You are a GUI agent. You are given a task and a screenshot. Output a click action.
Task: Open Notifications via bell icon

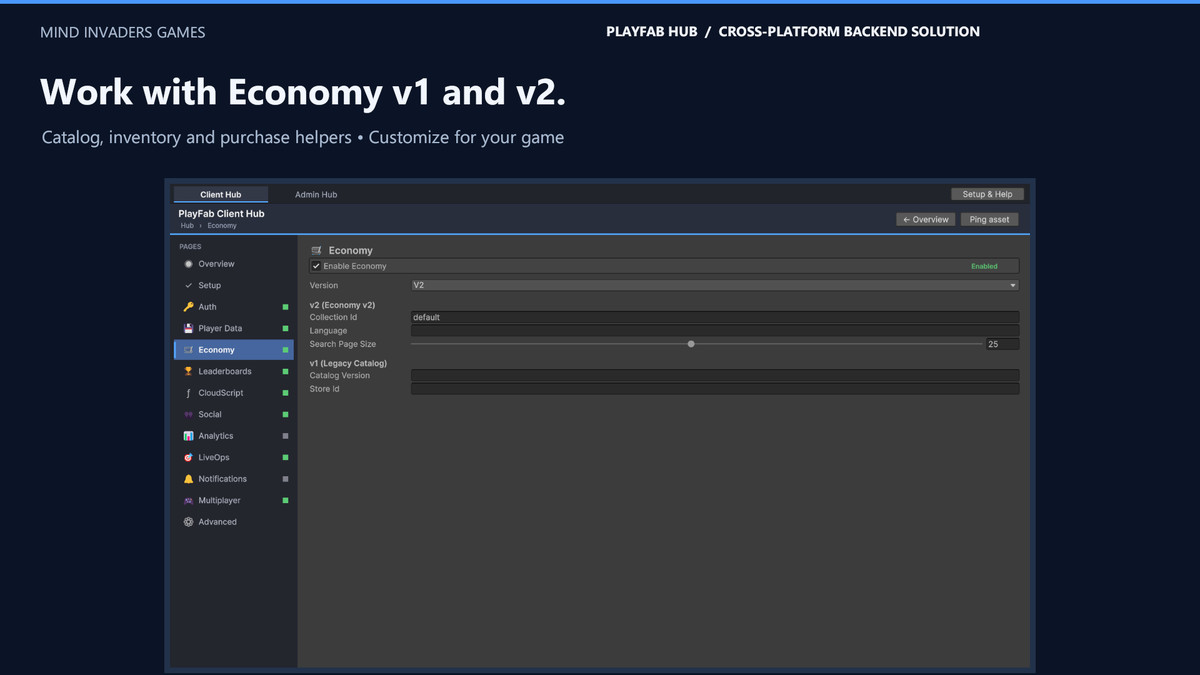(188, 479)
